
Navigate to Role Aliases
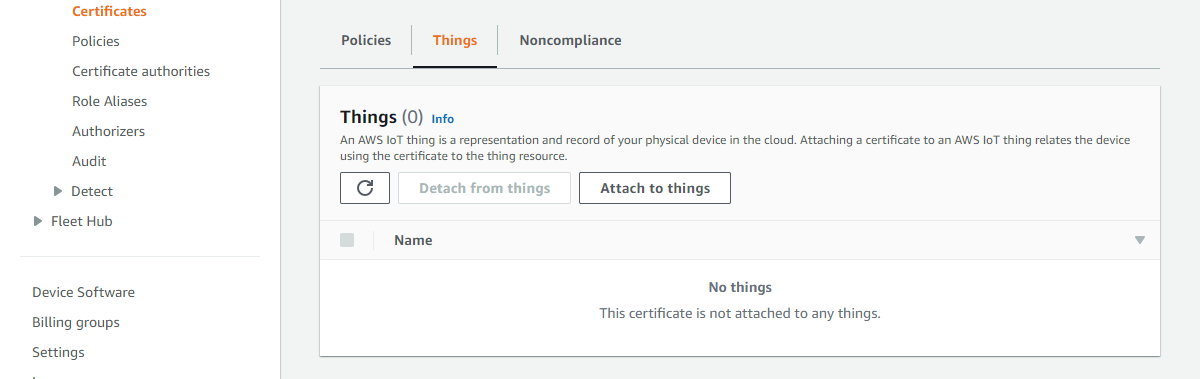tap(109, 101)
